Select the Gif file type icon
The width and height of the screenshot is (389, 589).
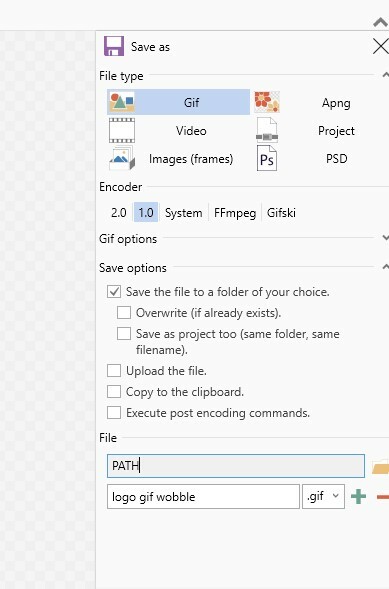tap(122, 102)
